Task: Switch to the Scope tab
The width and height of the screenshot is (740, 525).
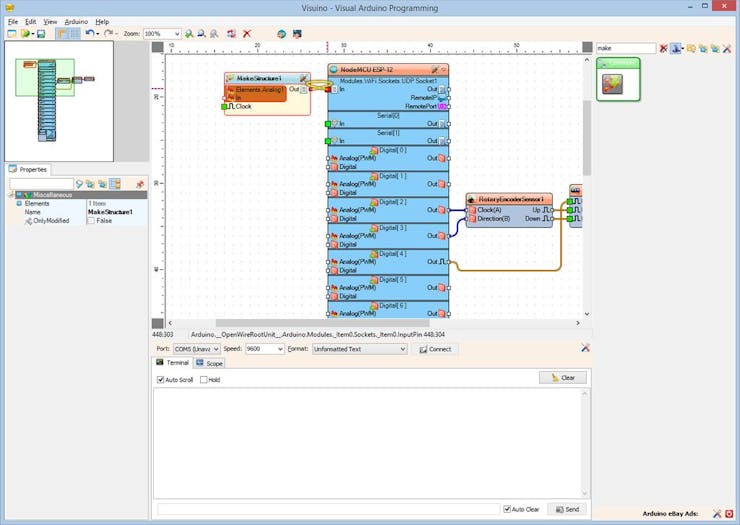Action: point(210,363)
